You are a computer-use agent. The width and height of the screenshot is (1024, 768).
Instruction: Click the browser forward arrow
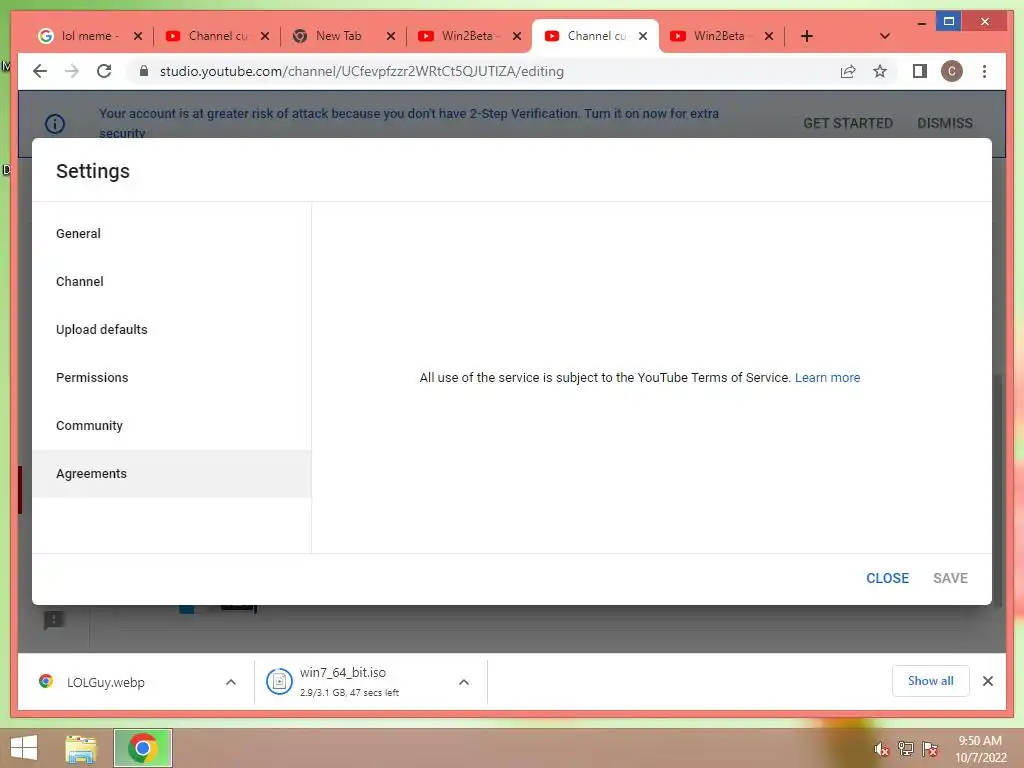coord(72,71)
